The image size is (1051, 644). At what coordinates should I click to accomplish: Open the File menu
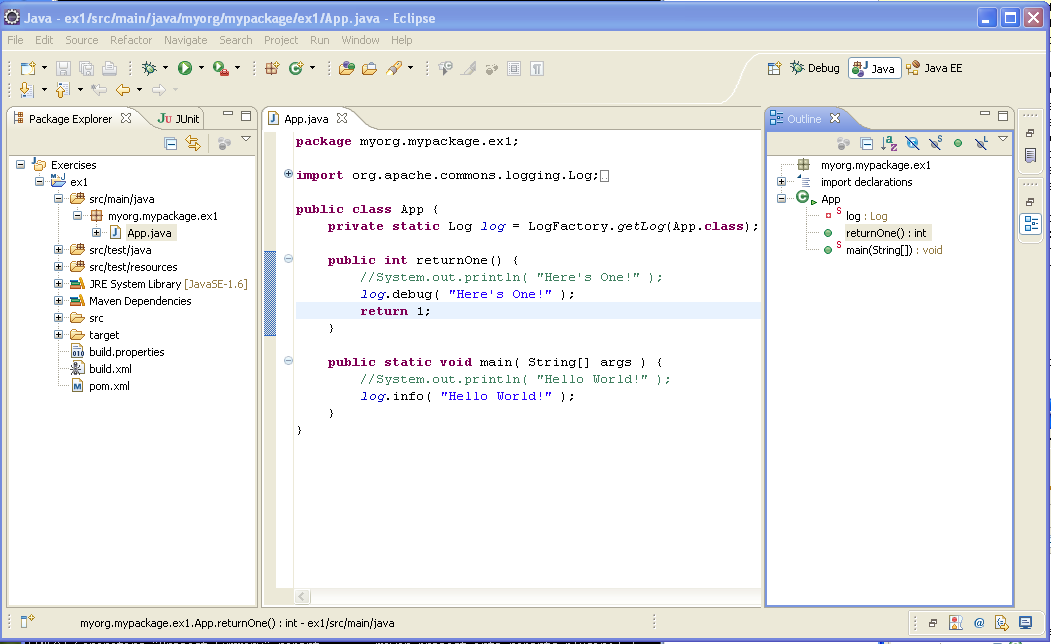pyautogui.click(x=15, y=40)
